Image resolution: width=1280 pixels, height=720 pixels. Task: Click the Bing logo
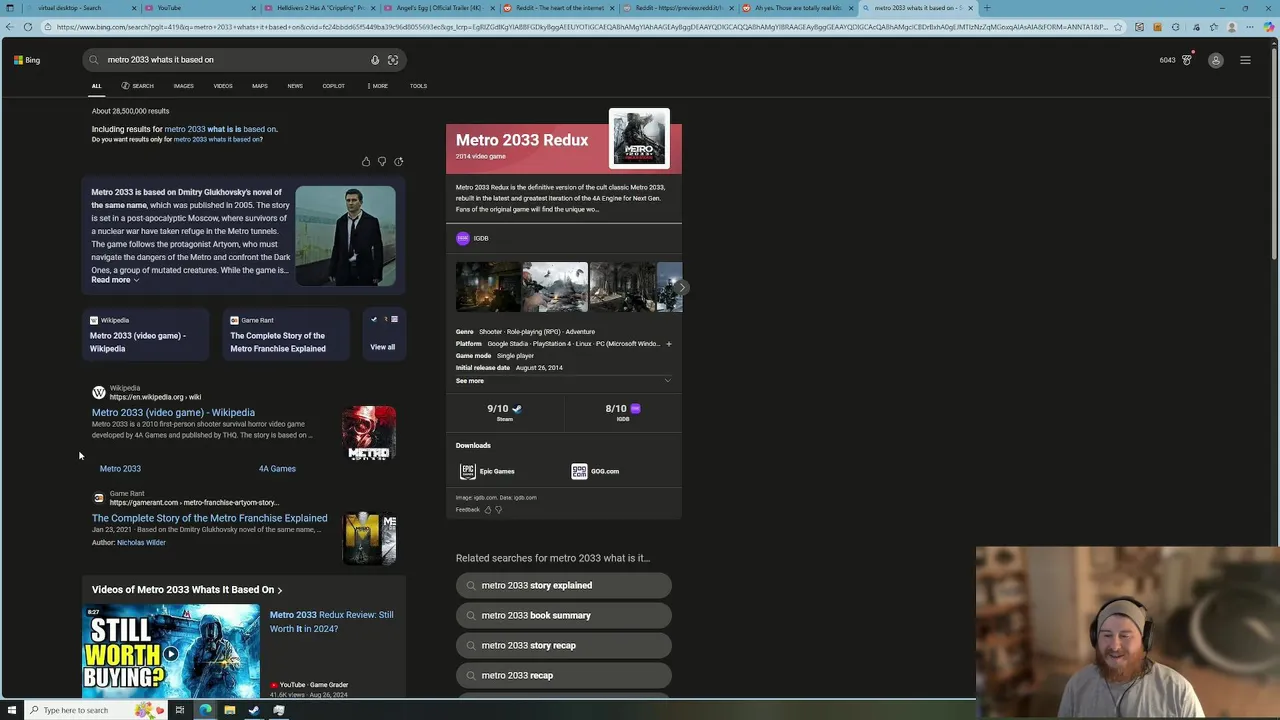(x=27, y=60)
